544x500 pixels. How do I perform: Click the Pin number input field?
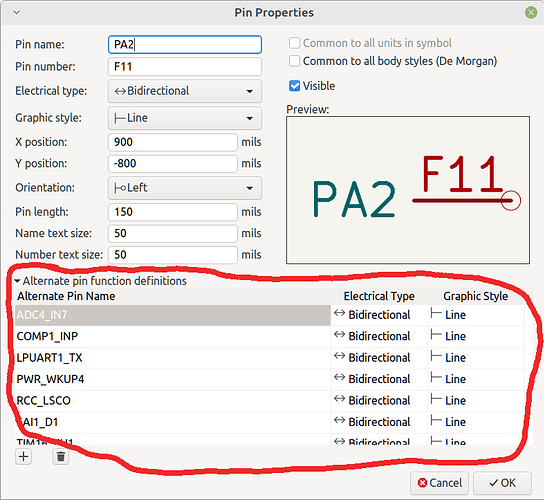[185, 66]
